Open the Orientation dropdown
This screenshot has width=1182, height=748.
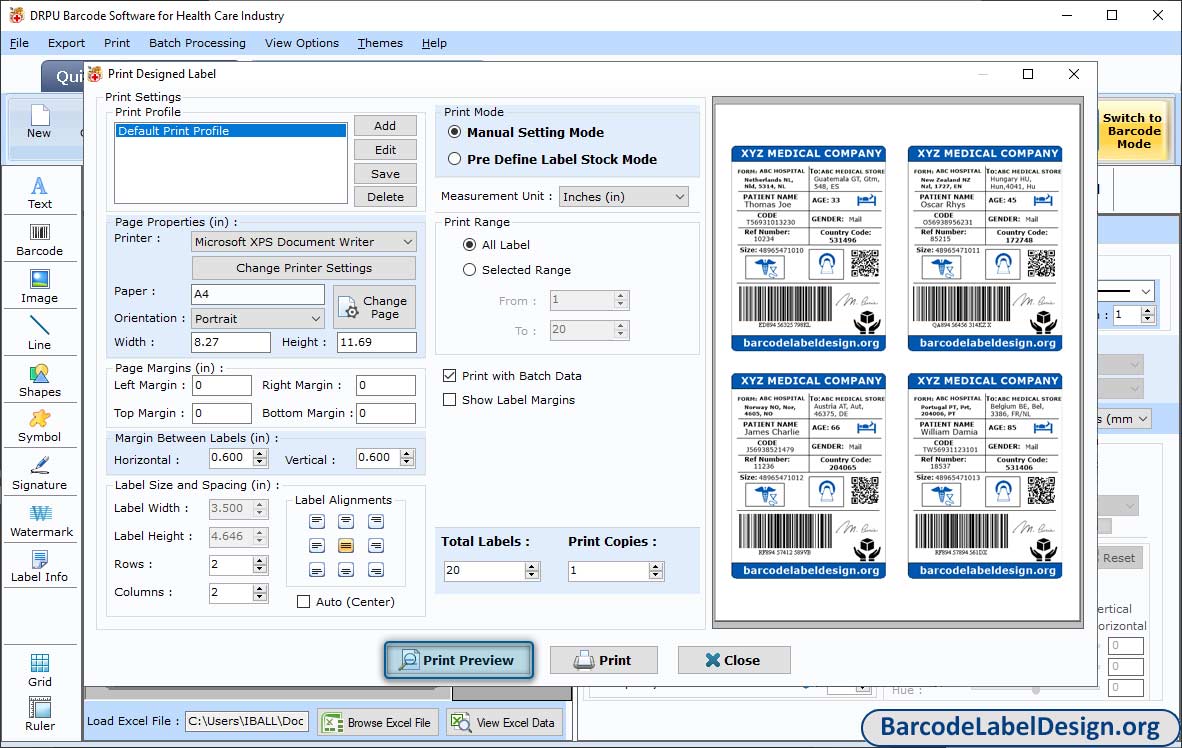(x=258, y=319)
